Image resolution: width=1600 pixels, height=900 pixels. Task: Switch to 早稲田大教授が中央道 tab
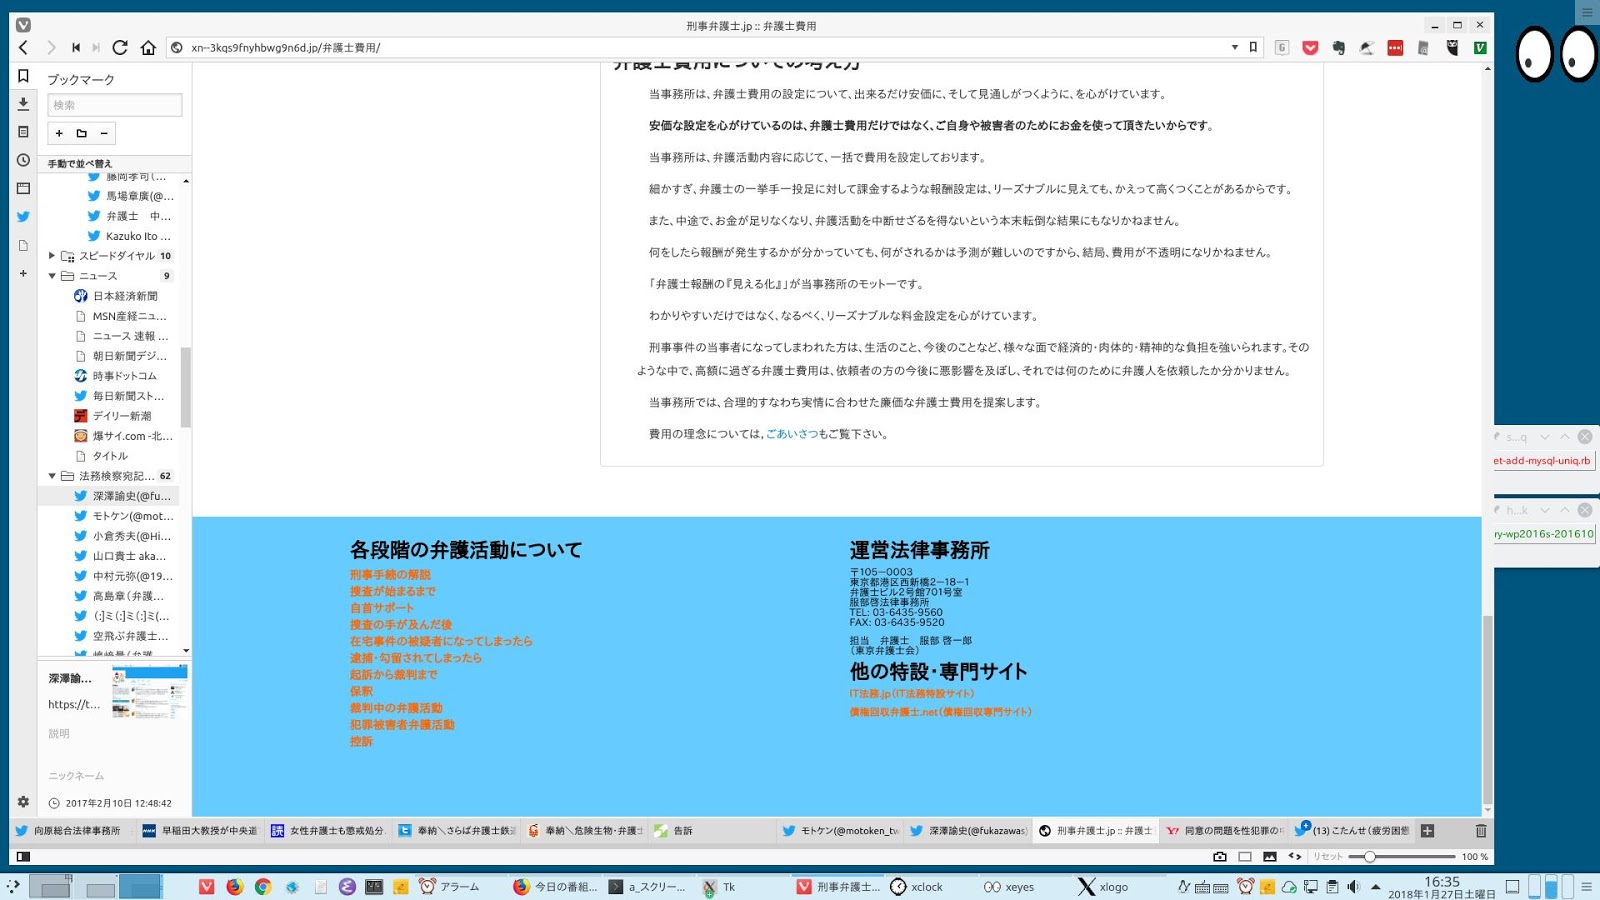tap(200, 830)
